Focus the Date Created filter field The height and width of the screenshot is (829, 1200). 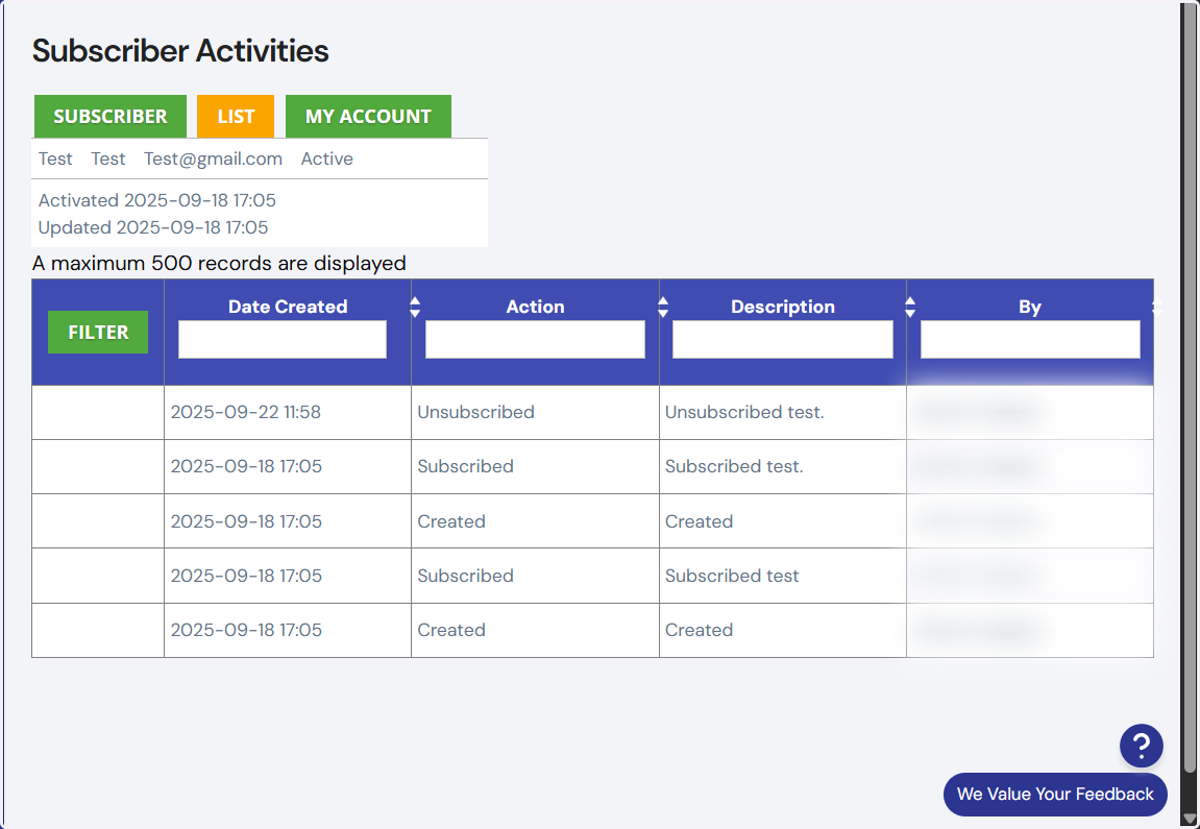282,339
